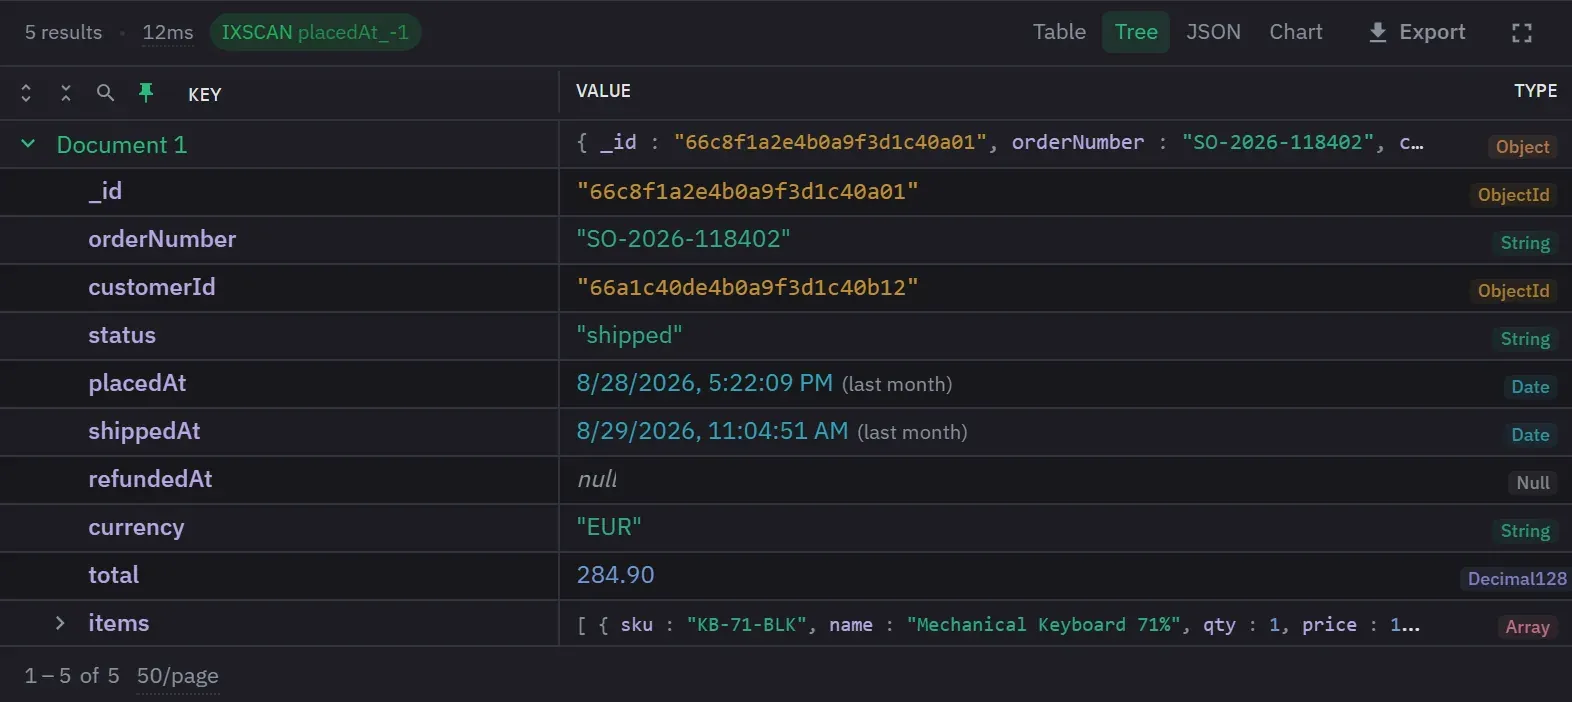Select the currency key
The image size is (1572, 702).
136,527
